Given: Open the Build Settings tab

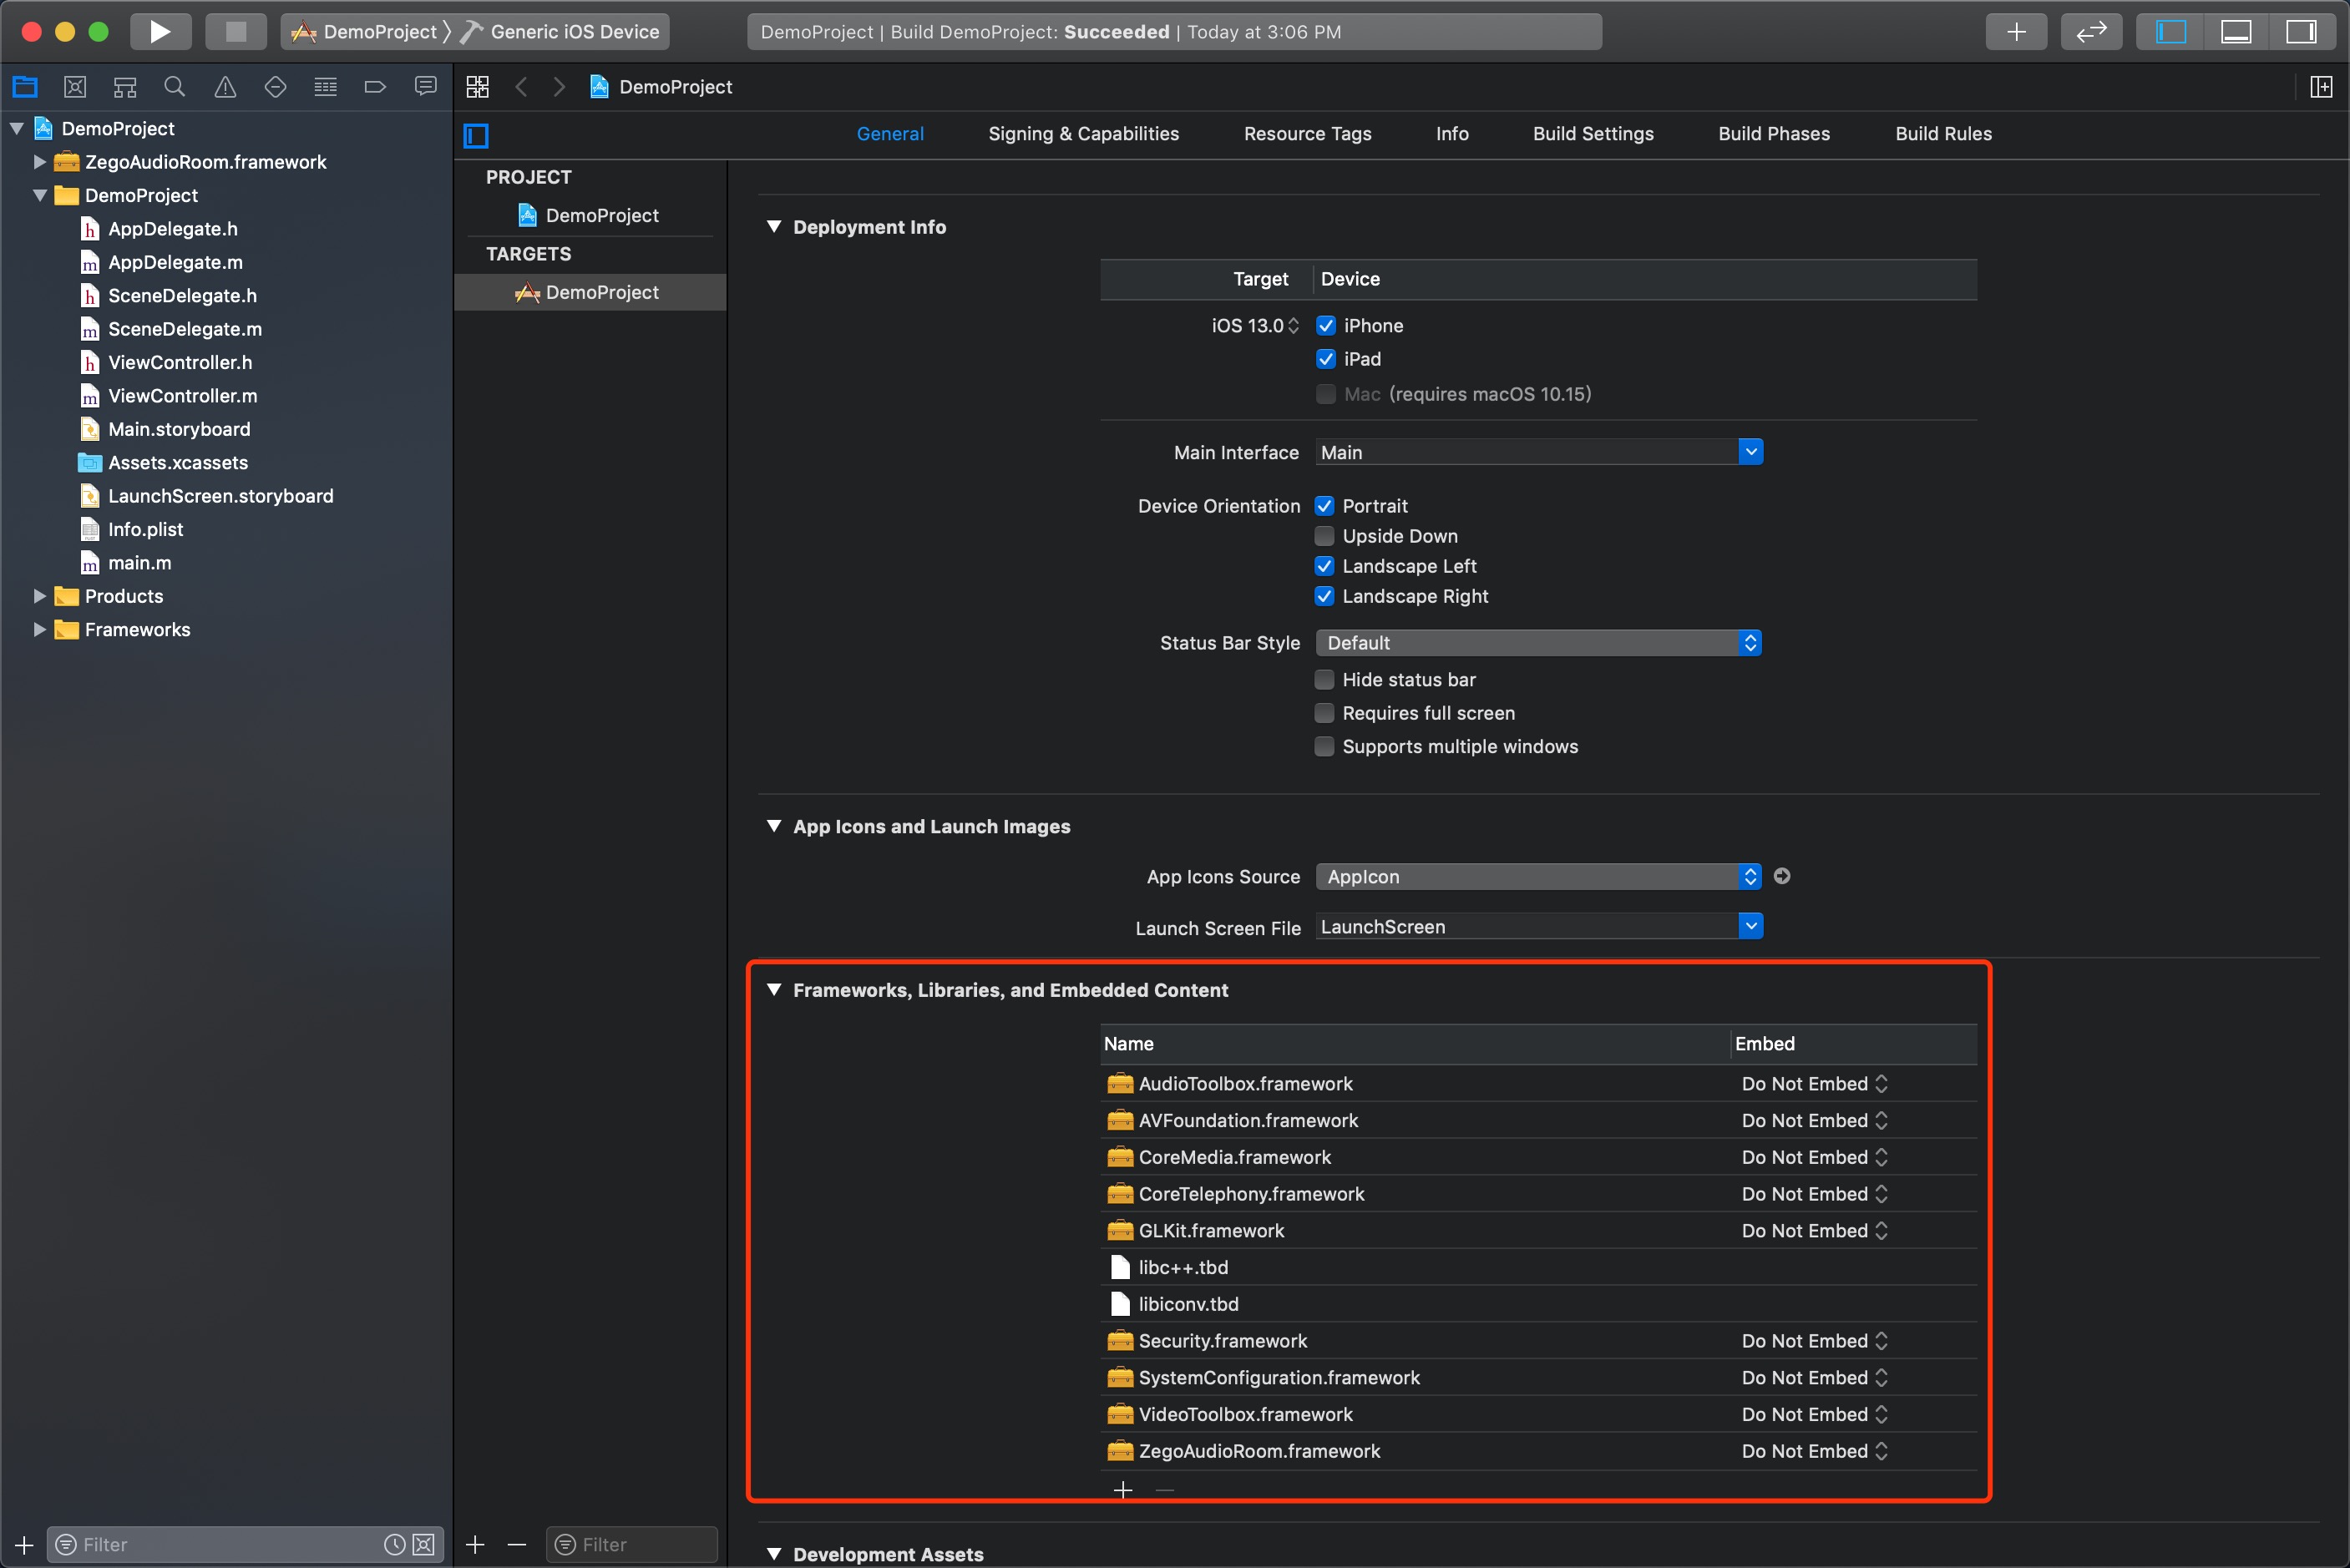Looking at the screenshot, I should [x=1593, y=134].
